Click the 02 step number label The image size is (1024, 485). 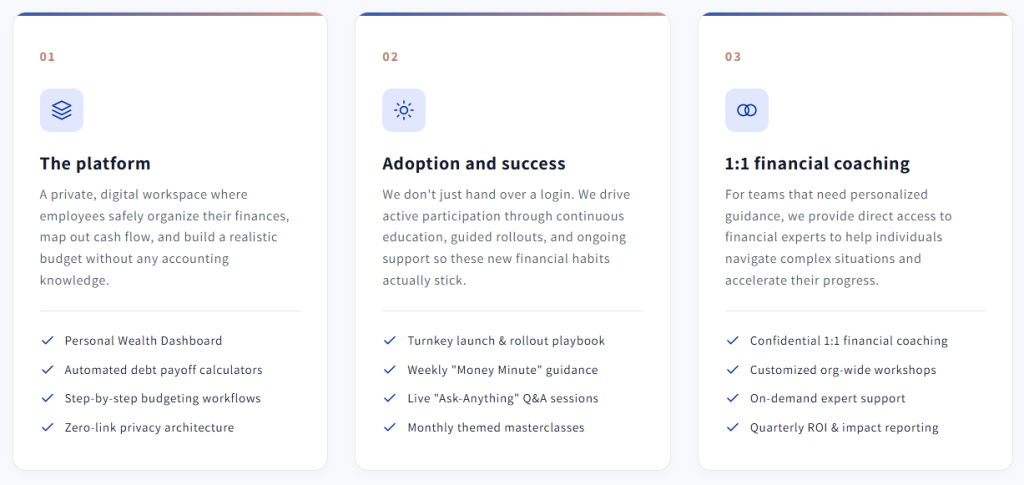point(390,57)
